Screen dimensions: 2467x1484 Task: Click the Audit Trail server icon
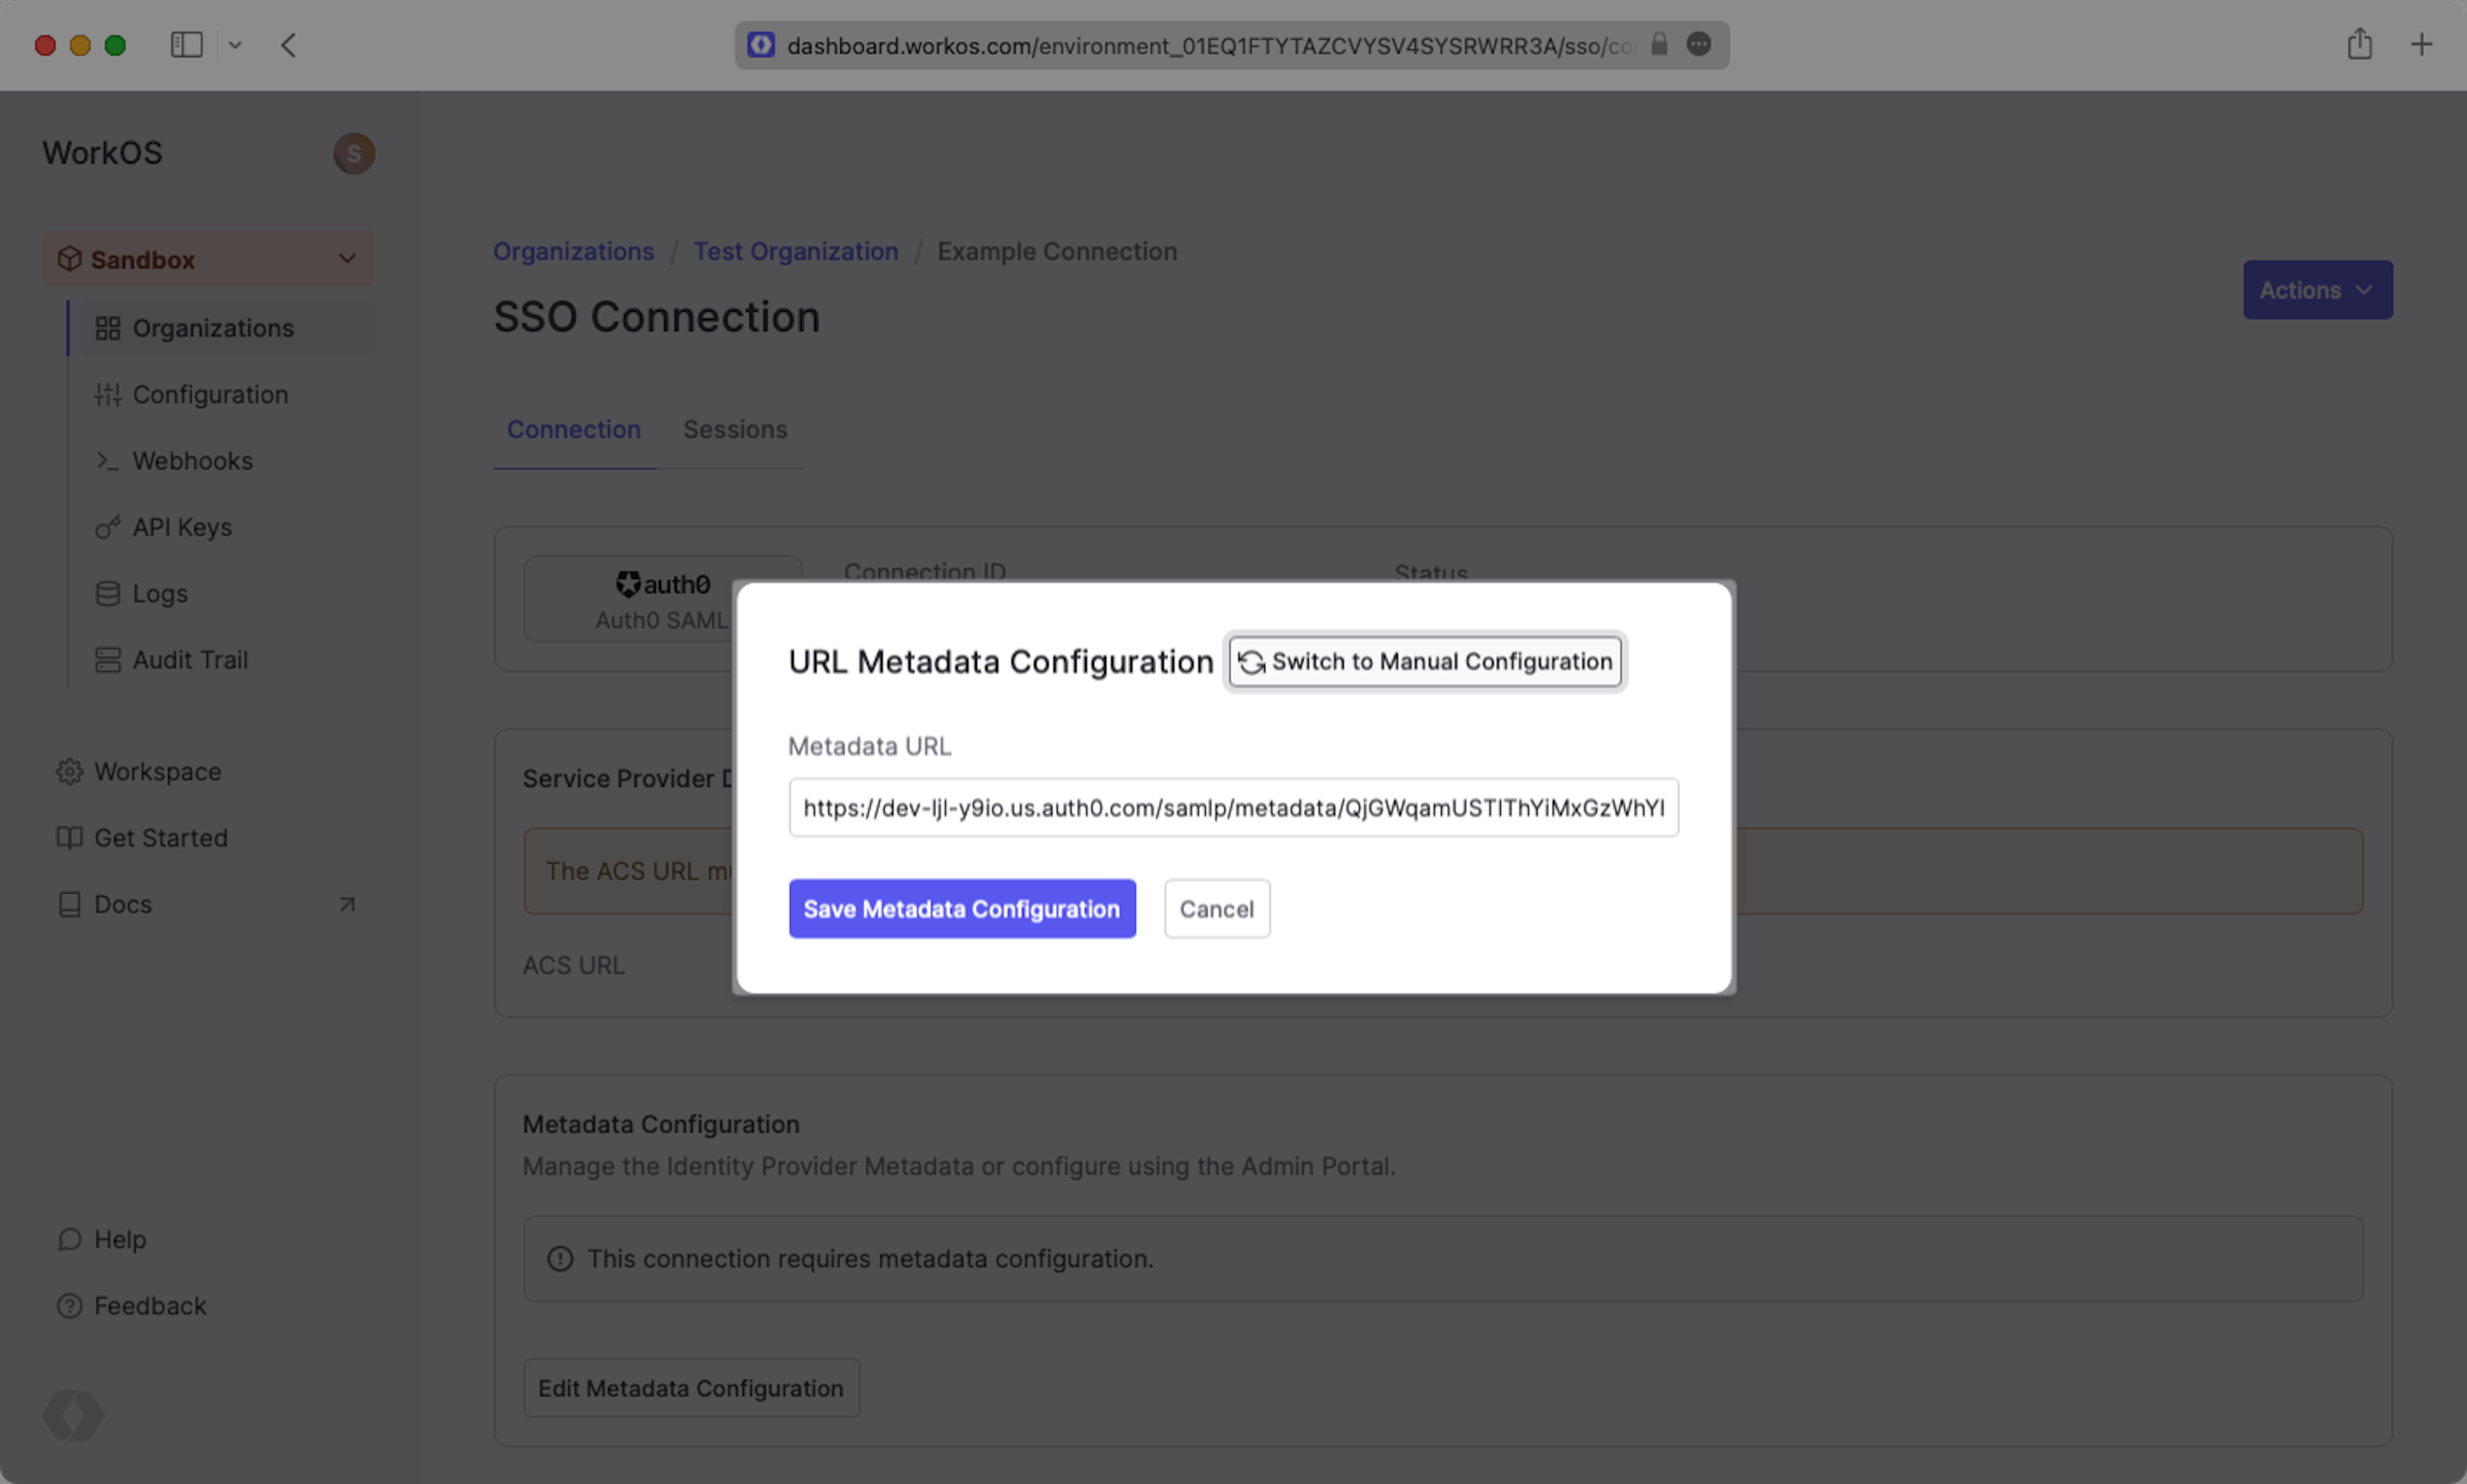108,660
